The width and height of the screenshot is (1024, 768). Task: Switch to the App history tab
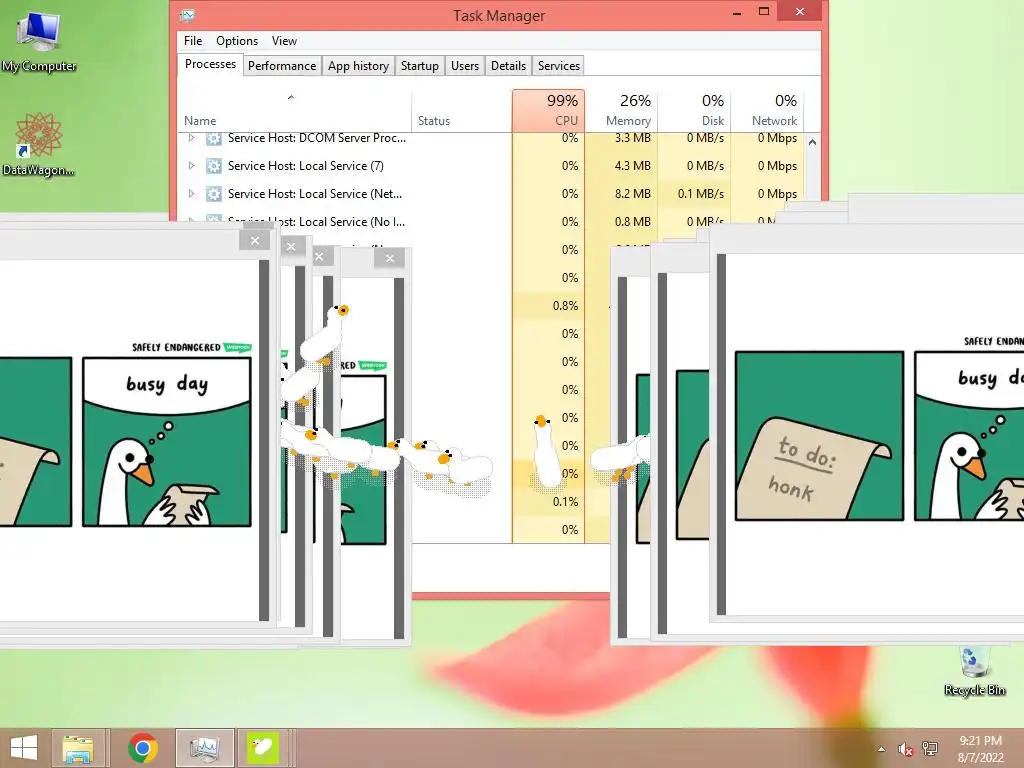(358, 66)
